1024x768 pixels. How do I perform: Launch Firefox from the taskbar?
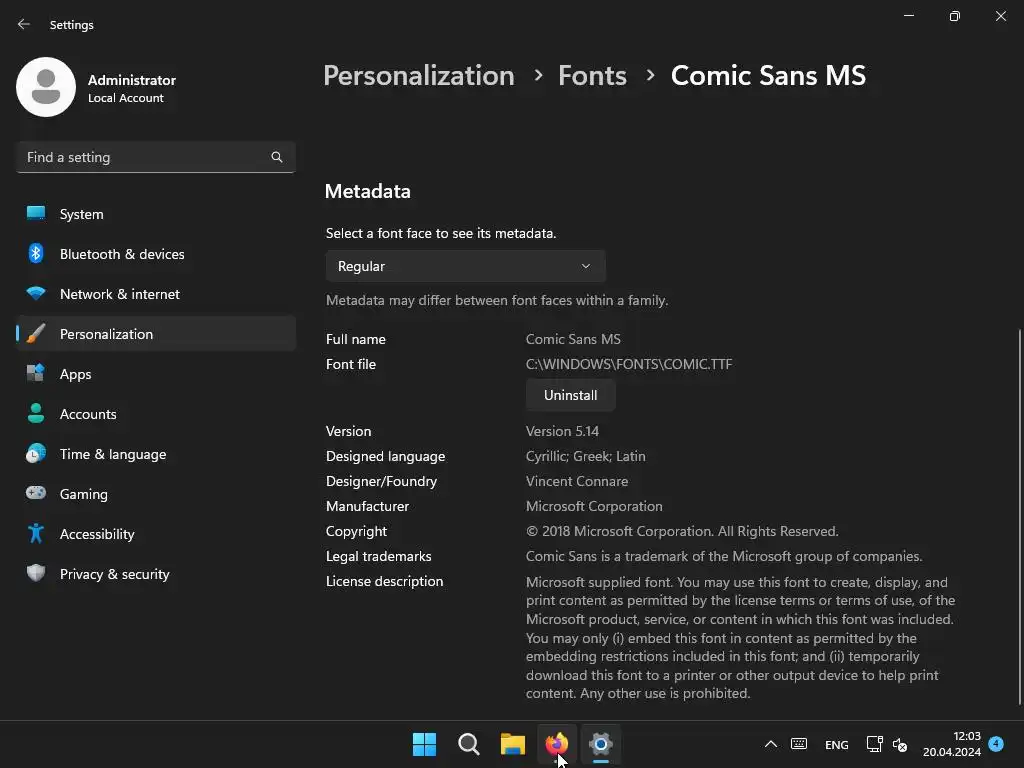(556, 744)
